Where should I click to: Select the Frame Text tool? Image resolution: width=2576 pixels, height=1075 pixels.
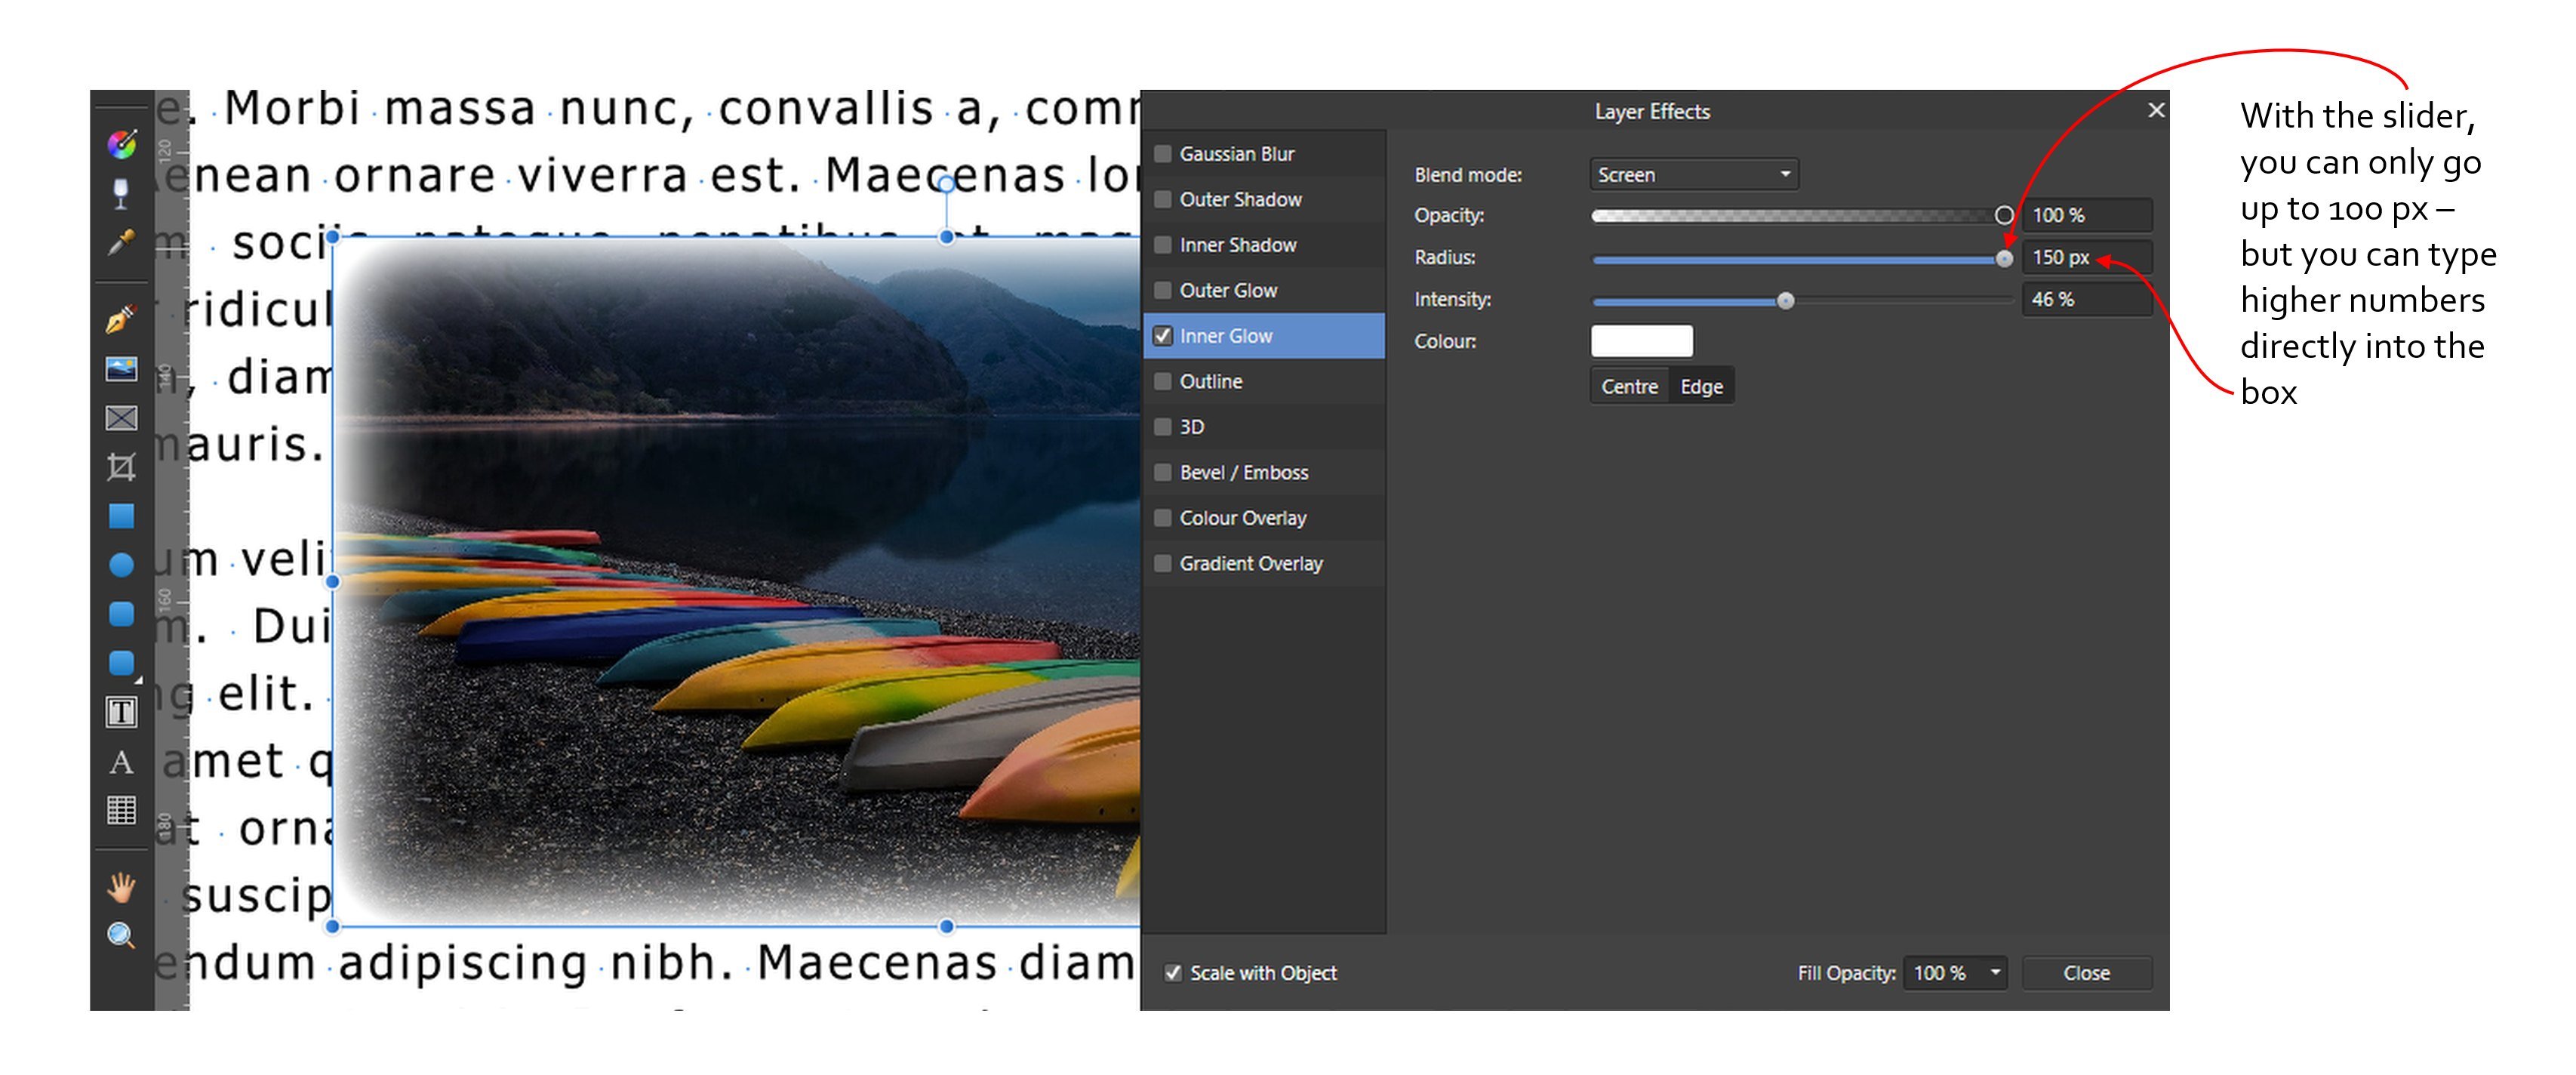point(121,712)
